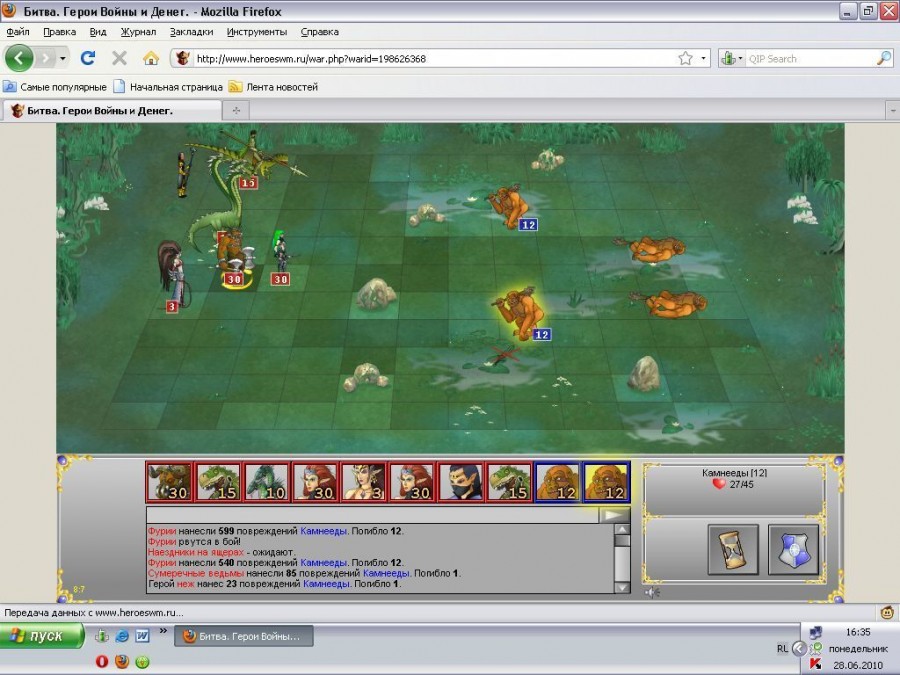Image resolution: width=900 pixels, height=675 pixels.
Task: Launch Opera from quick launch
Action: tap(102, 661)
